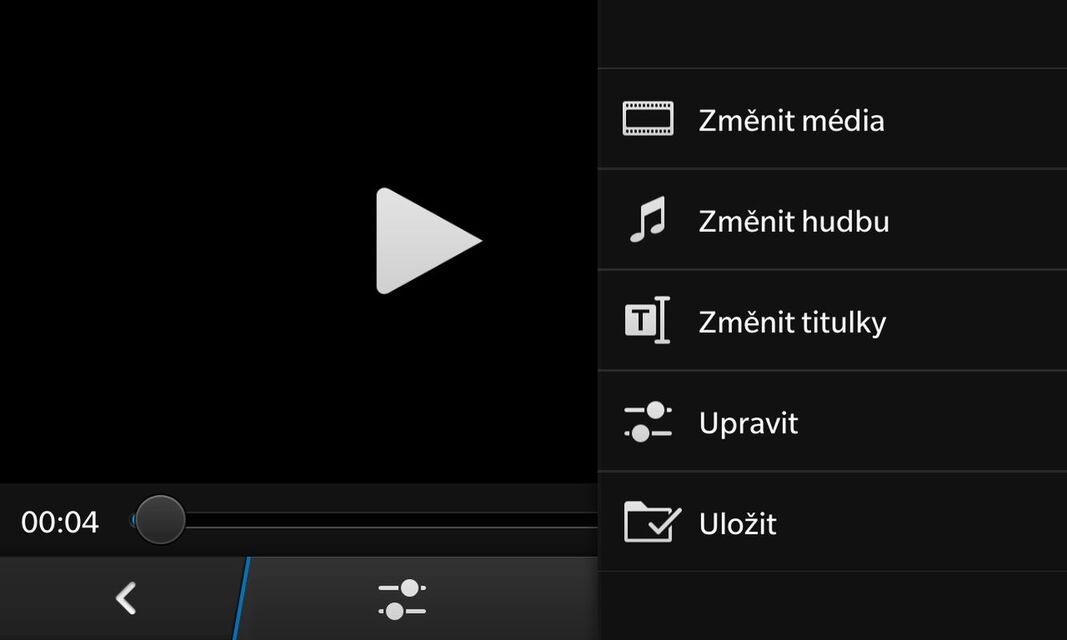Click the text caption icon for Změnit titulky
Image resolution: width=1067 pixels, height=640 pixels.
point(647,320)
